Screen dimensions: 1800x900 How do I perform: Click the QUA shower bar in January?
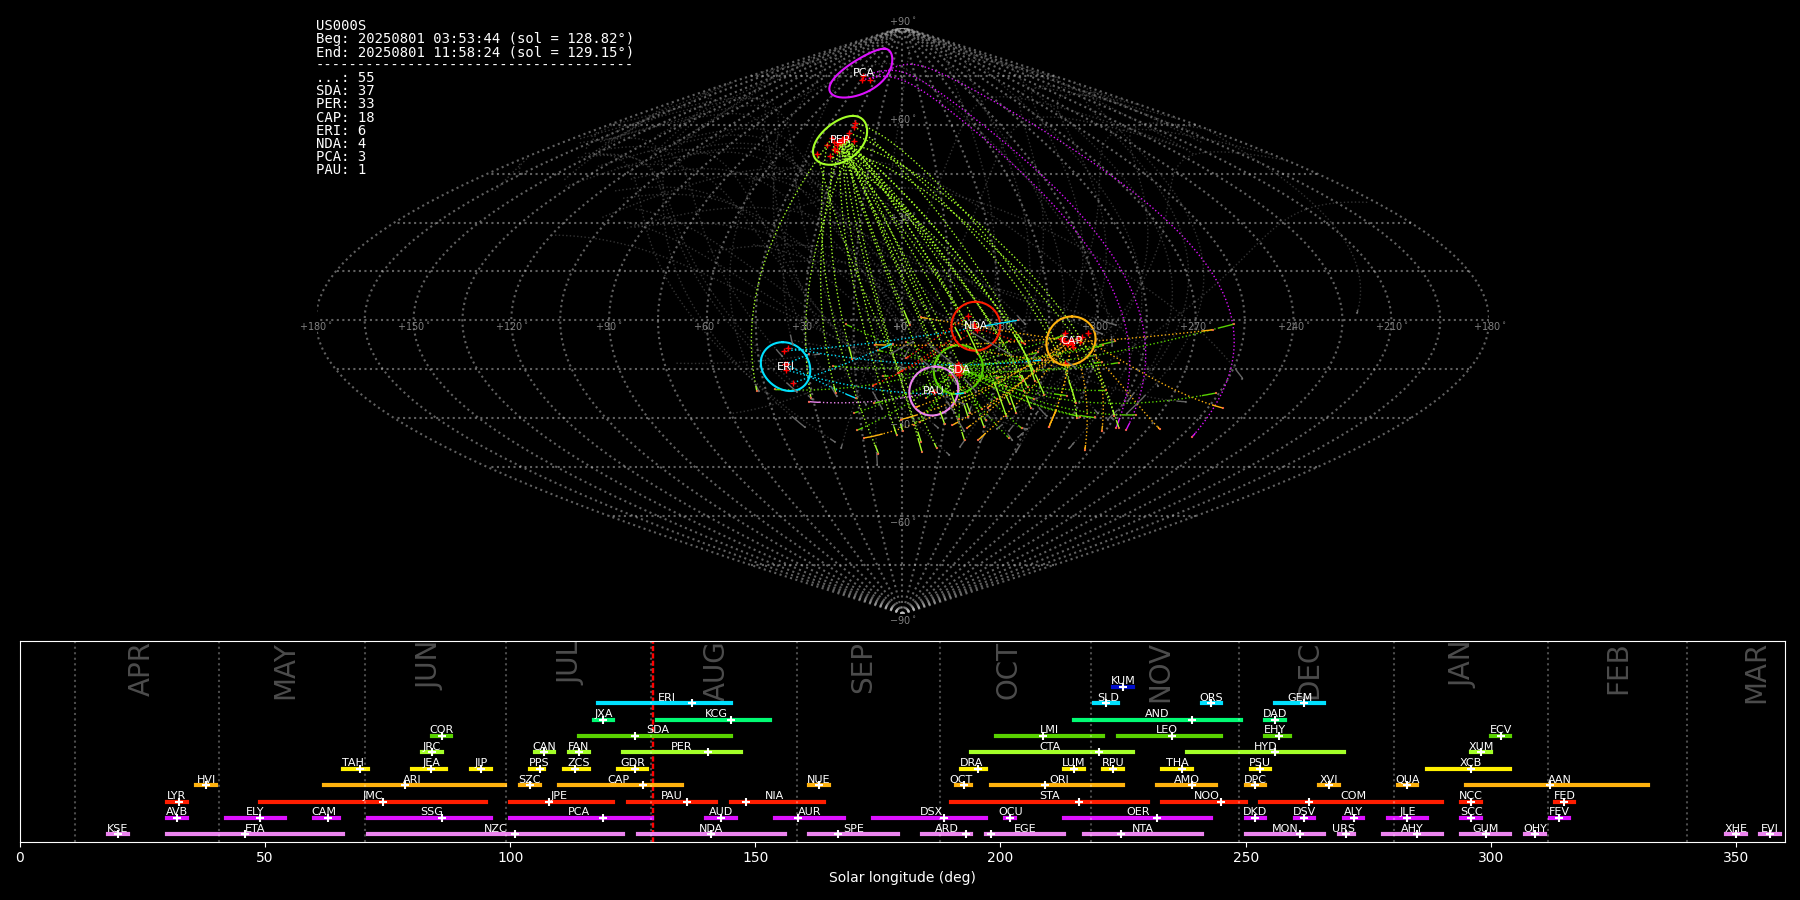coord(1407,785)
